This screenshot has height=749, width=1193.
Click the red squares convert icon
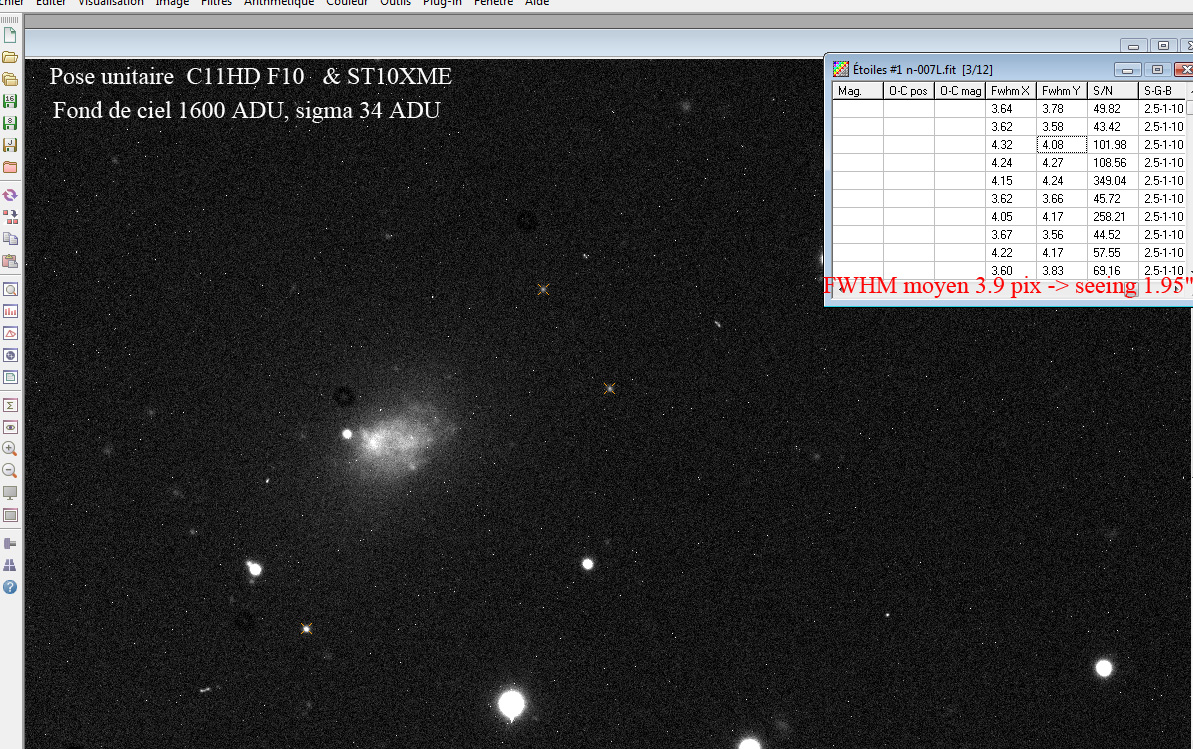[10, 217]
